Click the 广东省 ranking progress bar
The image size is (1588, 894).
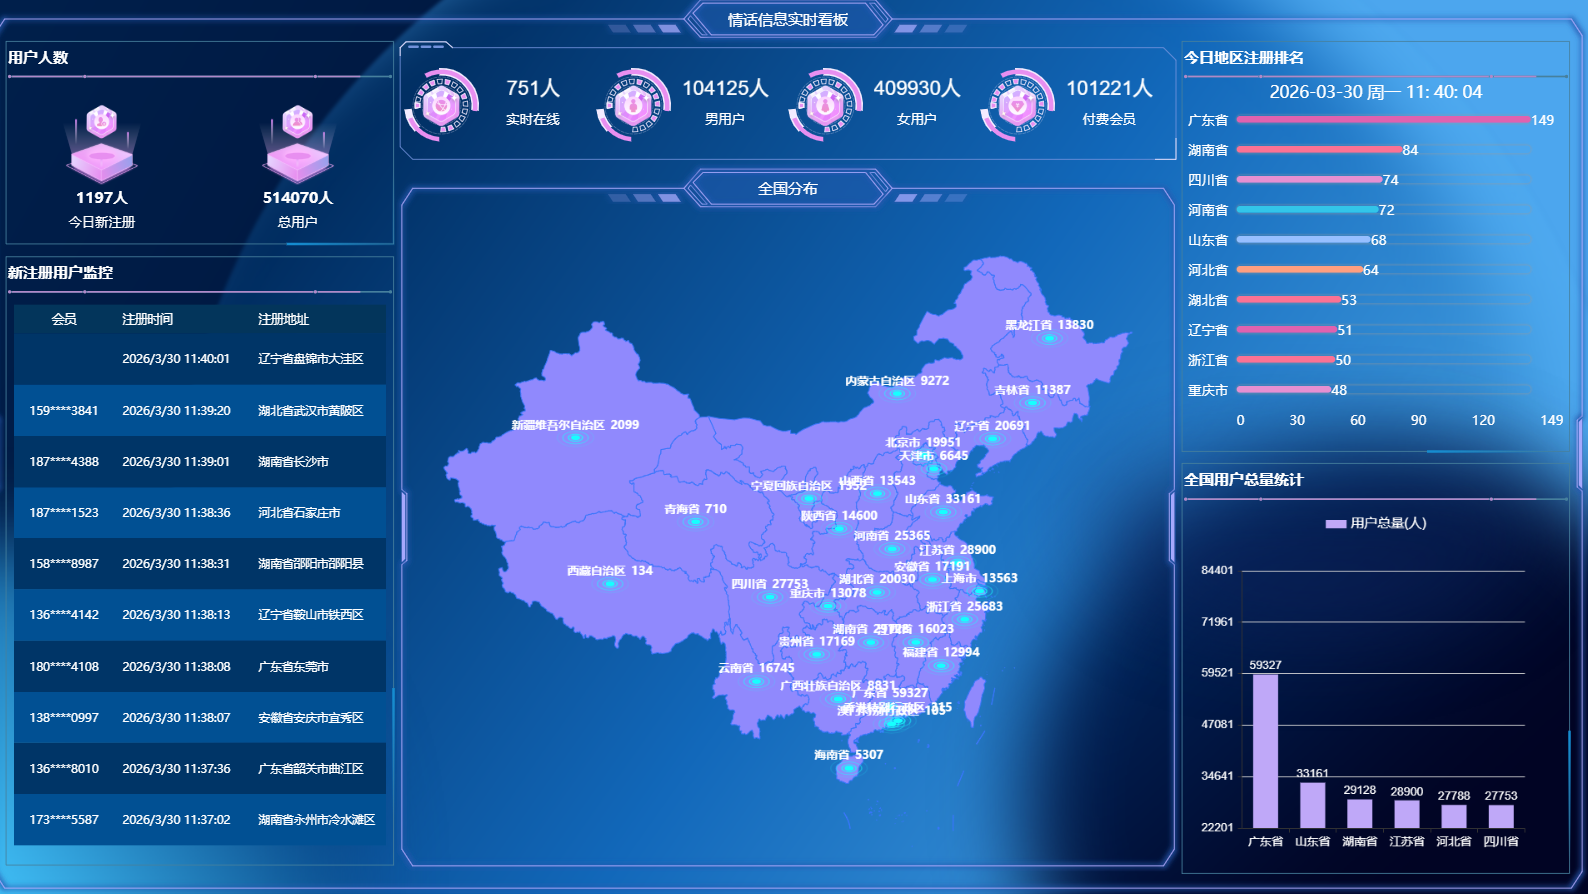tap(1382, 120)
